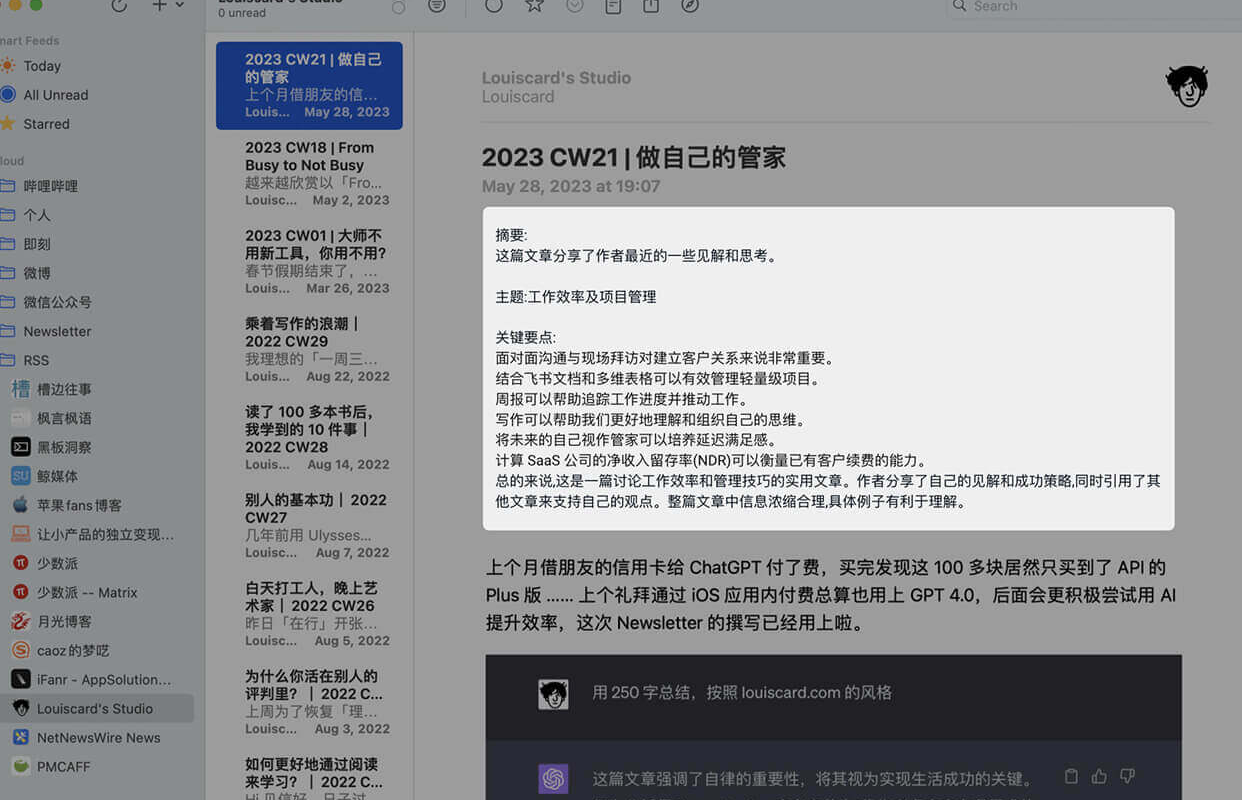The height and width of the screenshot is (800, 1242).
Task: Click the Louiscard's Studio link in article header
Action: pyautogui.click(x=556, y=78)
